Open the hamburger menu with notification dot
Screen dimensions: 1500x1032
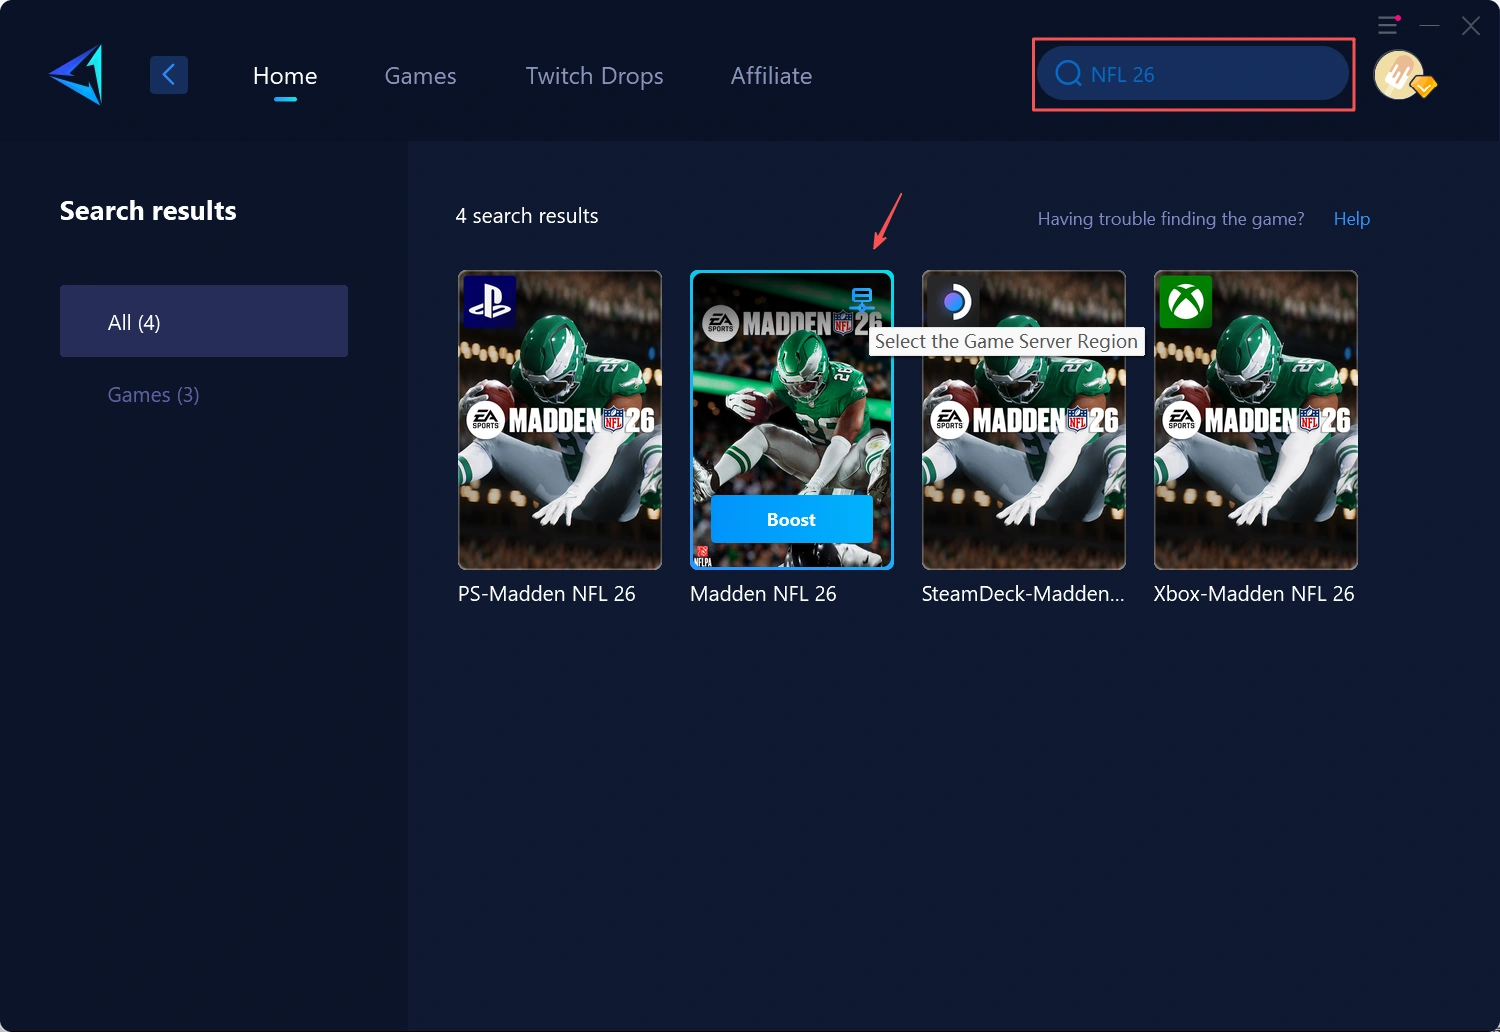coord(1388,25)
